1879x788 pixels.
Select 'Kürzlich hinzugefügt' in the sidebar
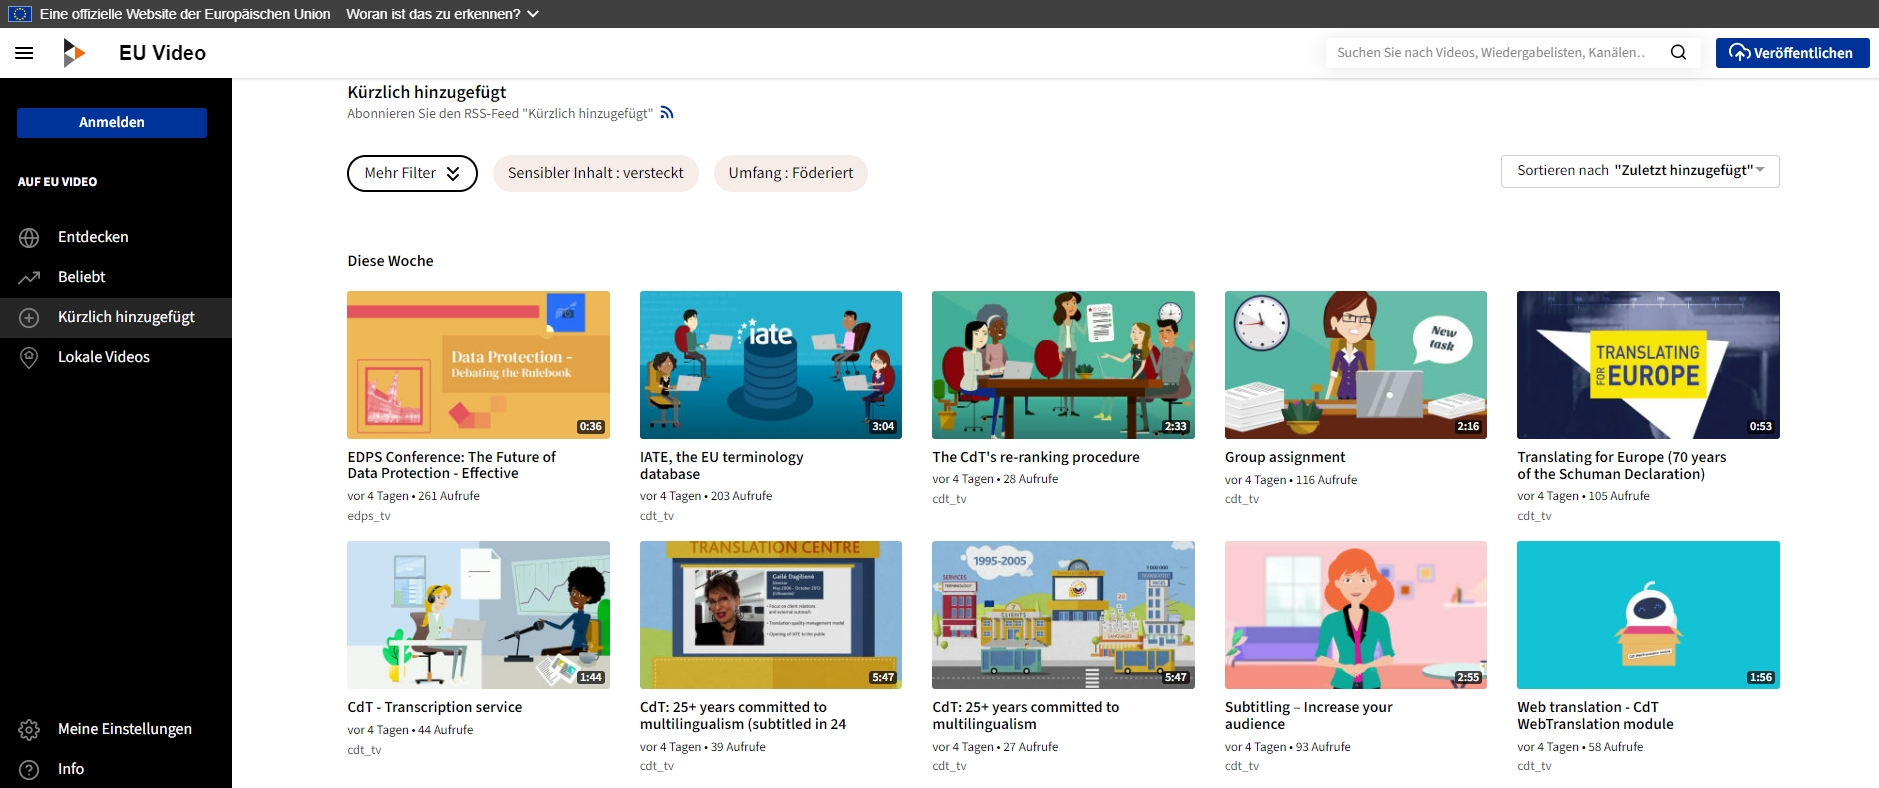click(116, 317)
